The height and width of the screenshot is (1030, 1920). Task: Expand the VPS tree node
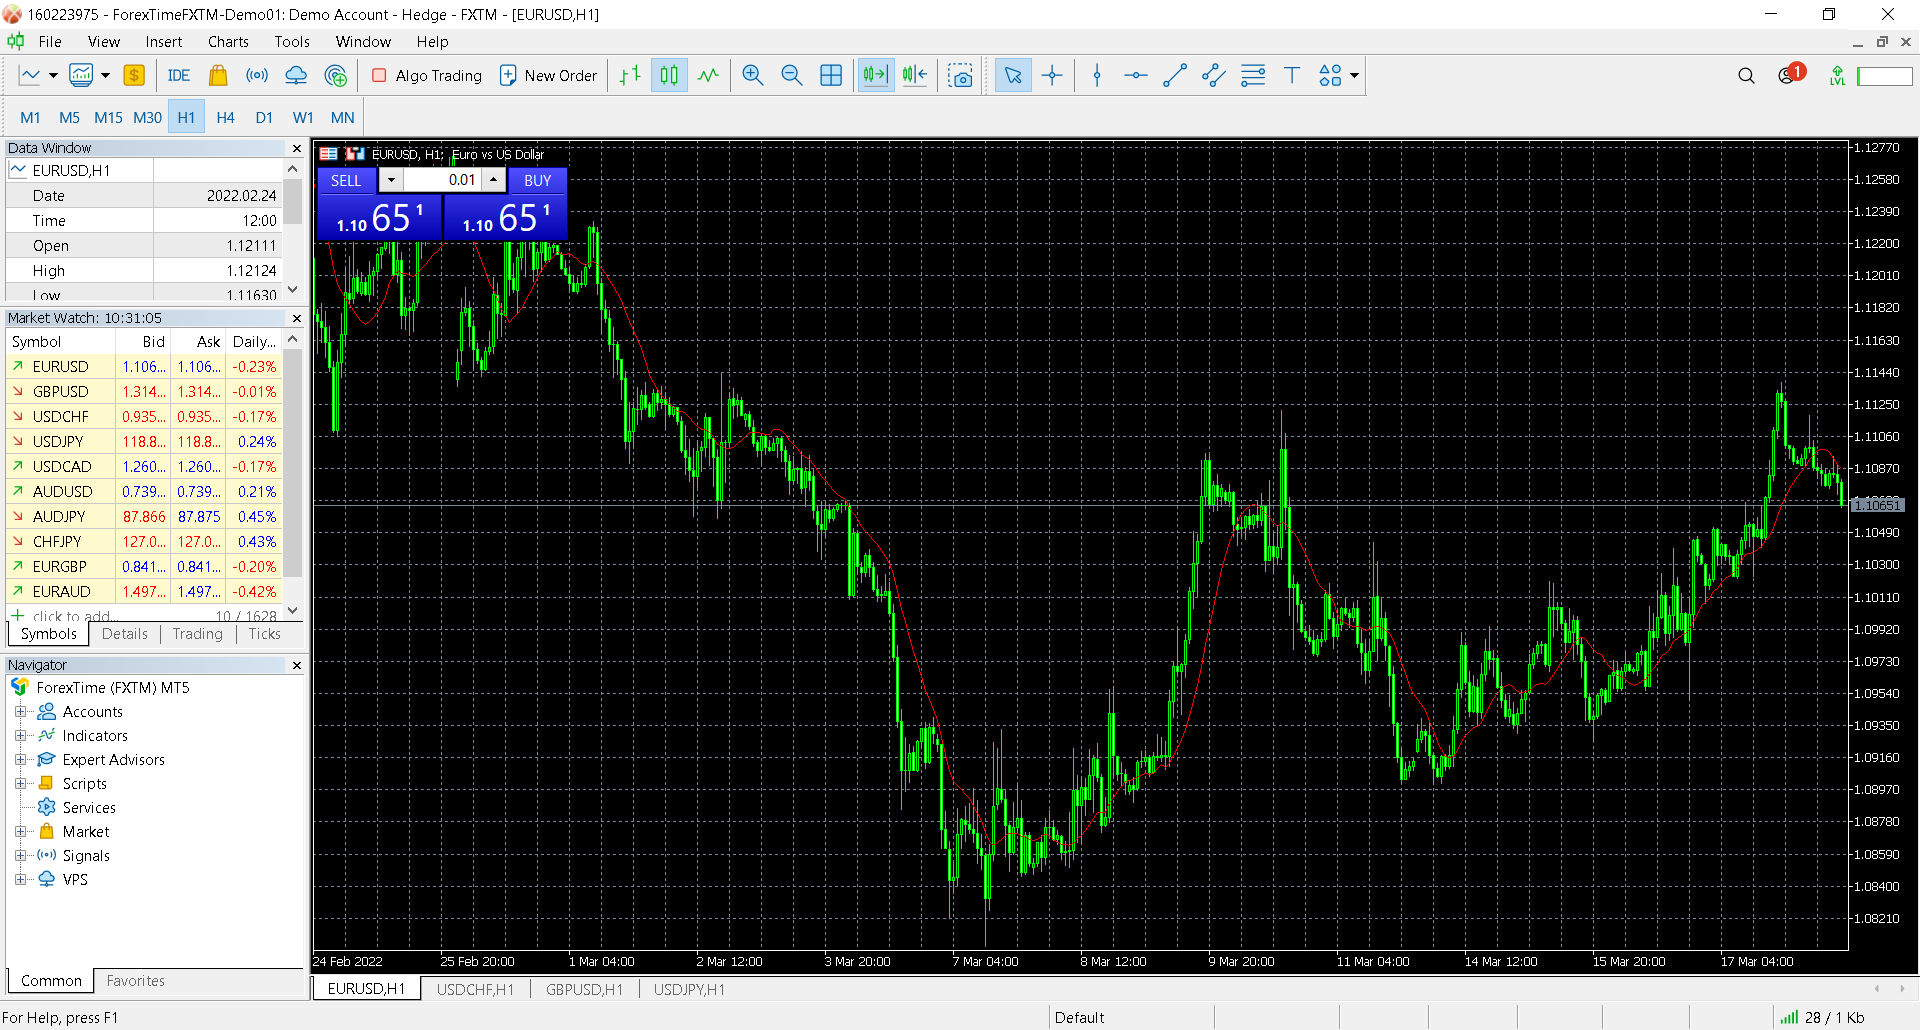[20, 880]
